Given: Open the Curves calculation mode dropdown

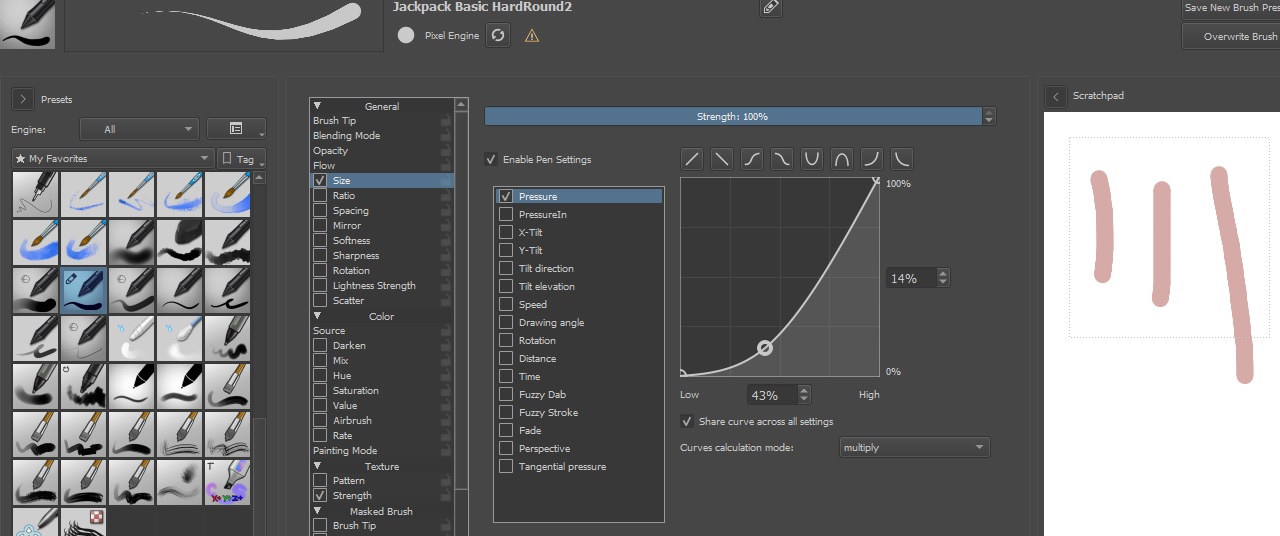Looking at the screenshot, I should click(914, 447).
